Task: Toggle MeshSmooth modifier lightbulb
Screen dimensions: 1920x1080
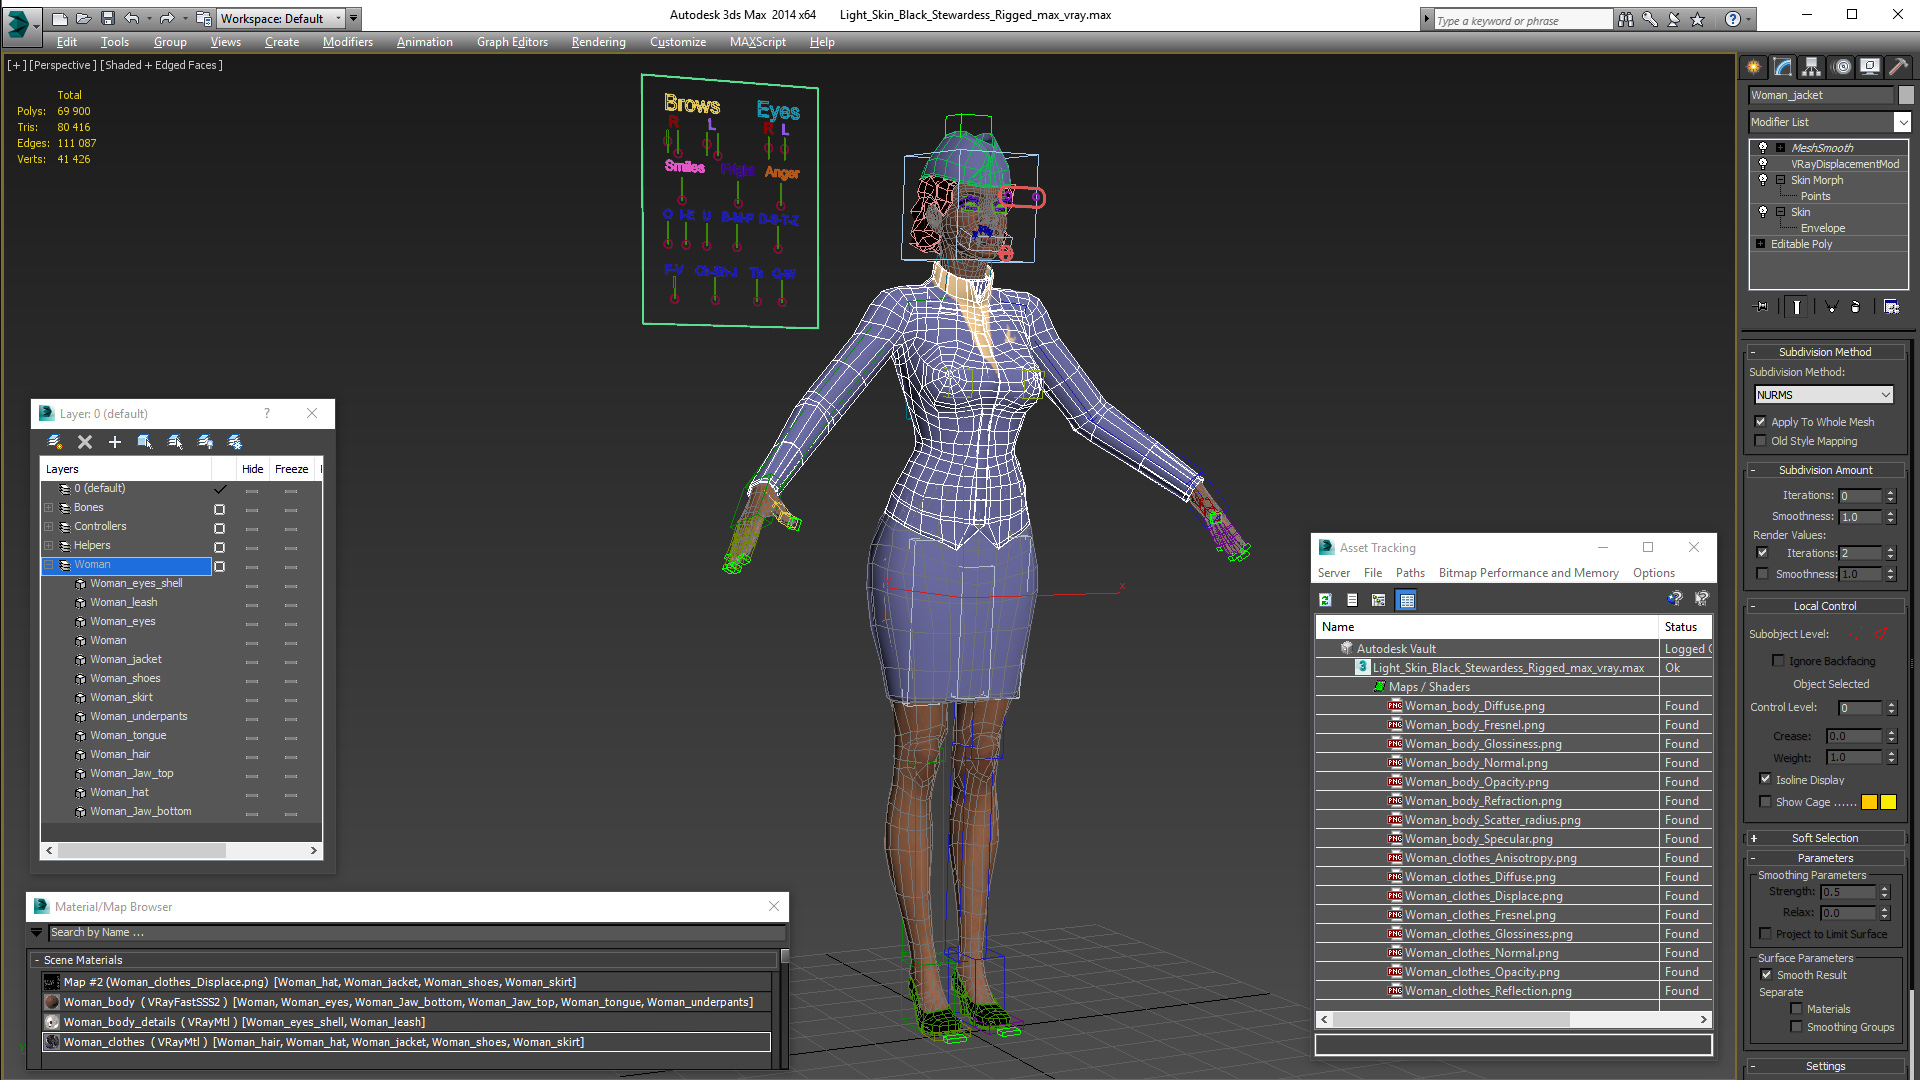Action: pyautogui.click(x=1763, y=148)
